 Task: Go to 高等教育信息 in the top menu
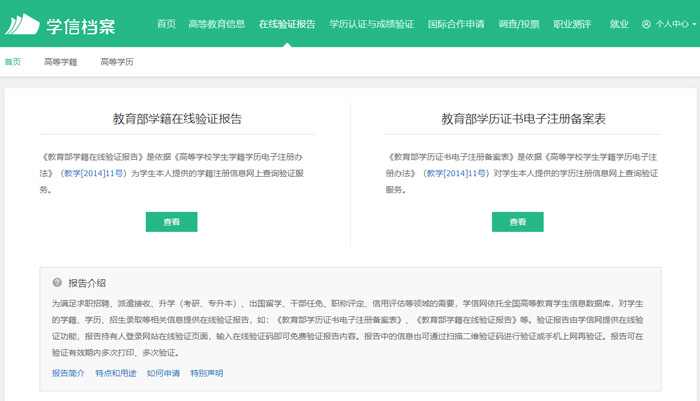(x=217, y=23)
